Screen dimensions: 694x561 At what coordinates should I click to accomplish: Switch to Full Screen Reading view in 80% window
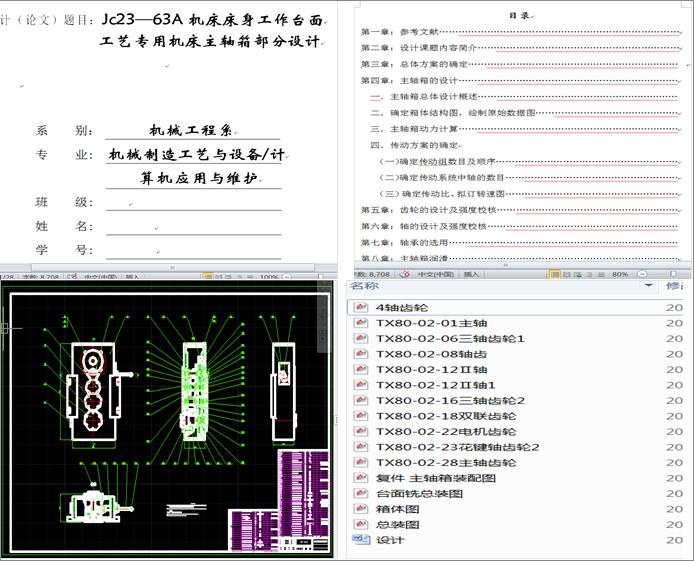point(567,274)
